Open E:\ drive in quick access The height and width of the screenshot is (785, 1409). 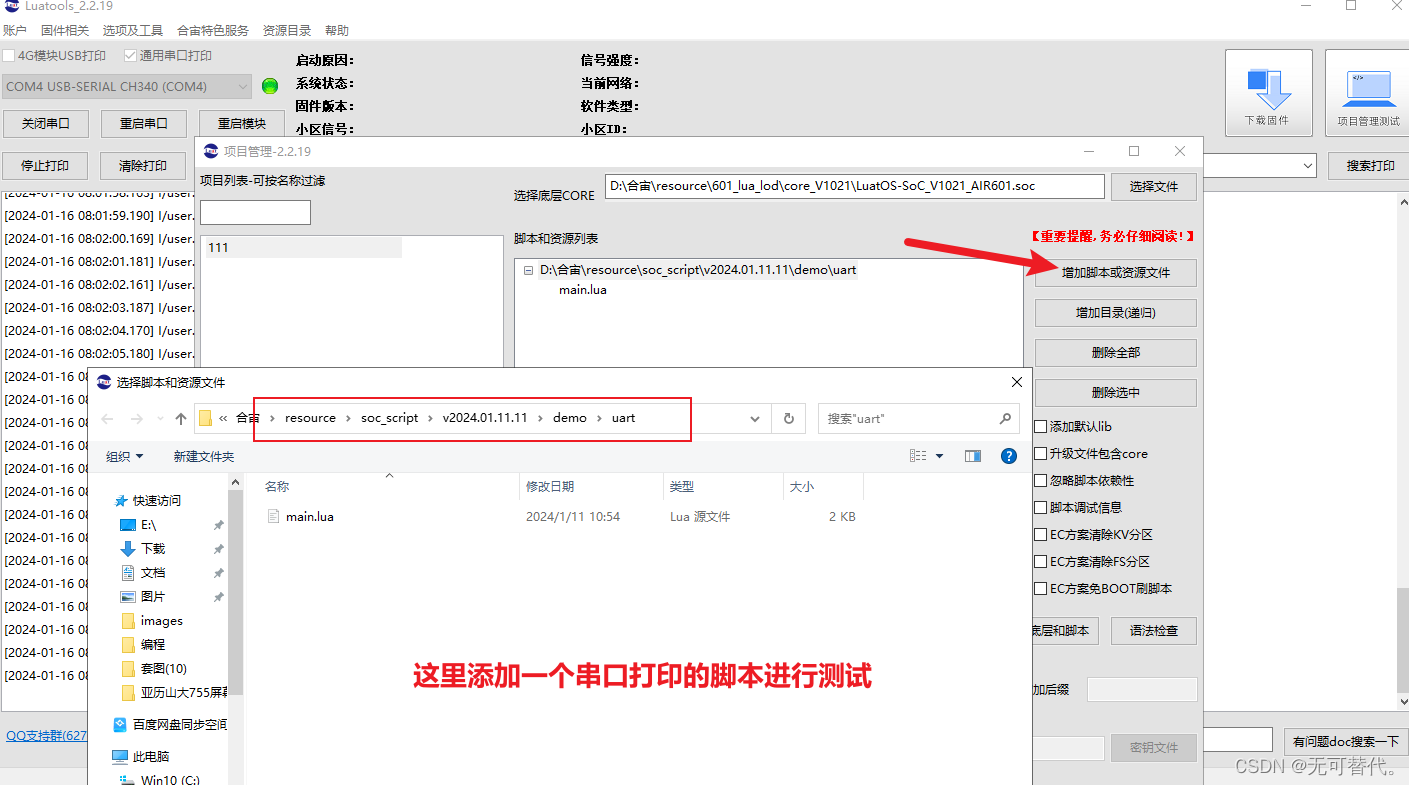(x=148, y=525)
